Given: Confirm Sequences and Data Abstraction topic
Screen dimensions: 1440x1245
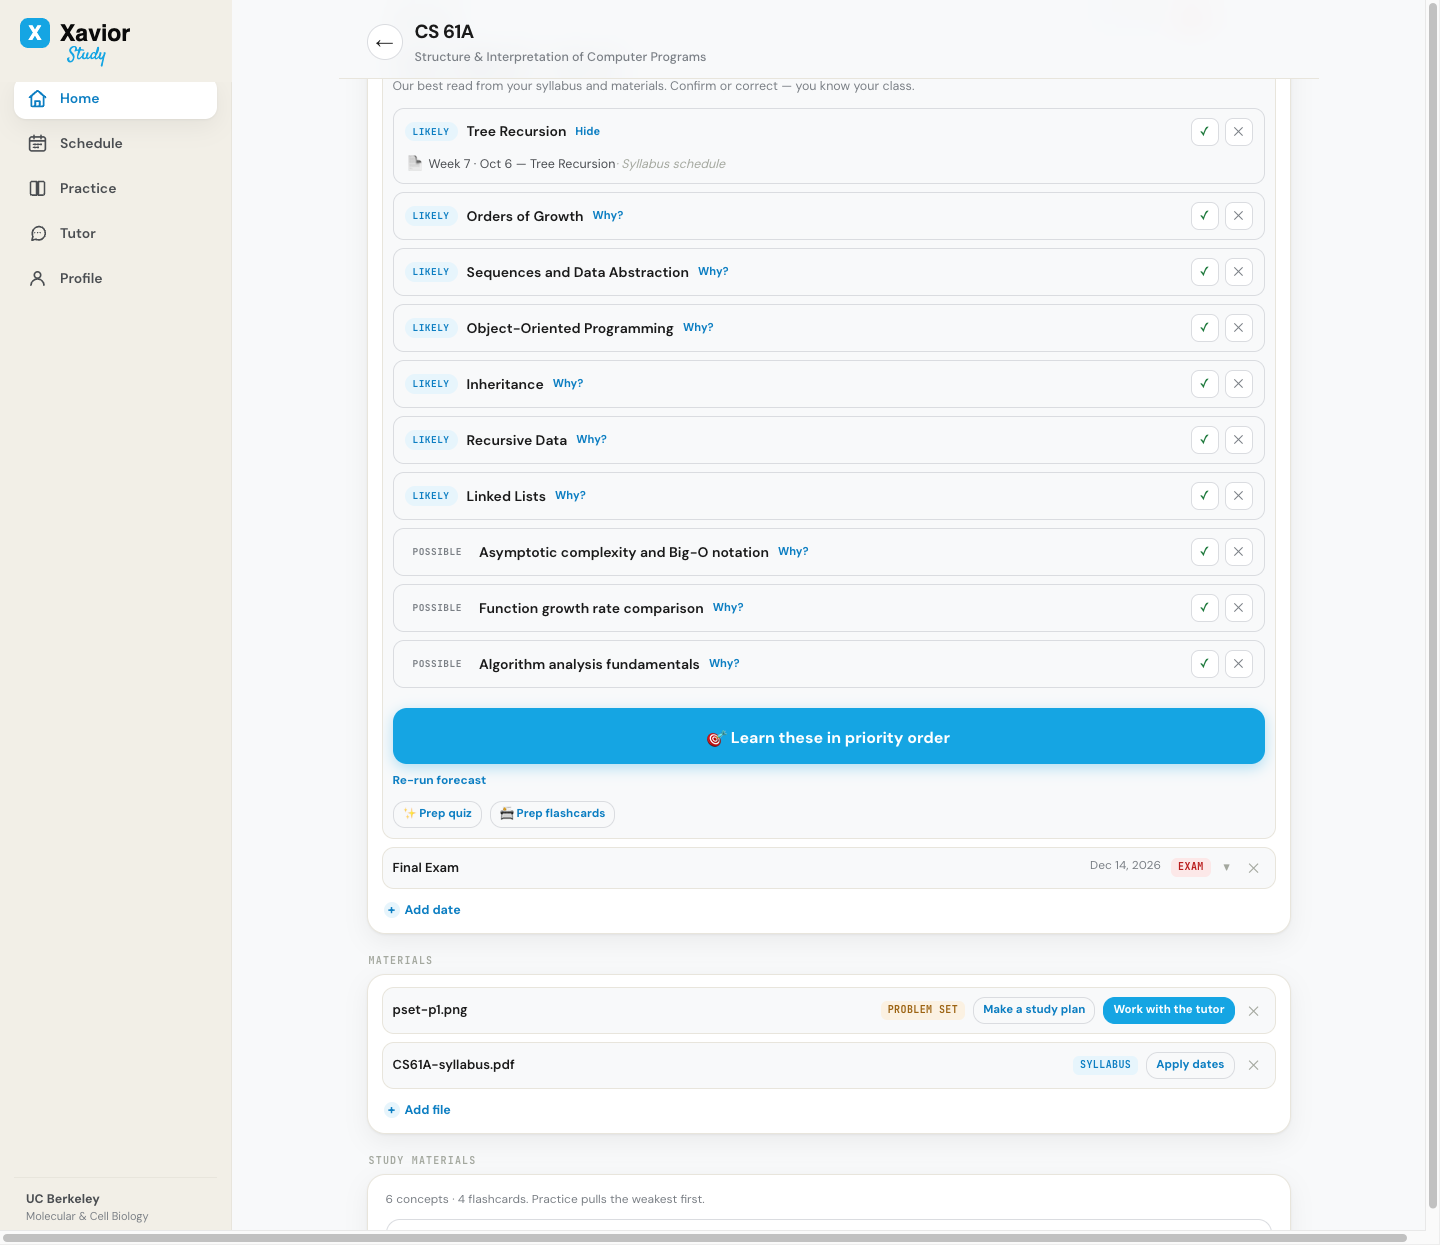Looking at the screenshot, I should [1204, 272].
